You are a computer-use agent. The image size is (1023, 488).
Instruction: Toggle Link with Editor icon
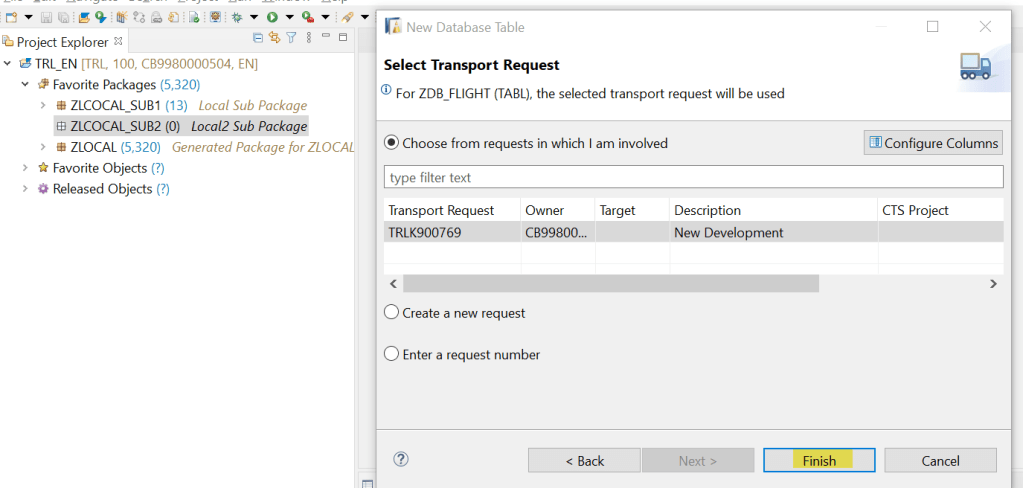point(274,38)
